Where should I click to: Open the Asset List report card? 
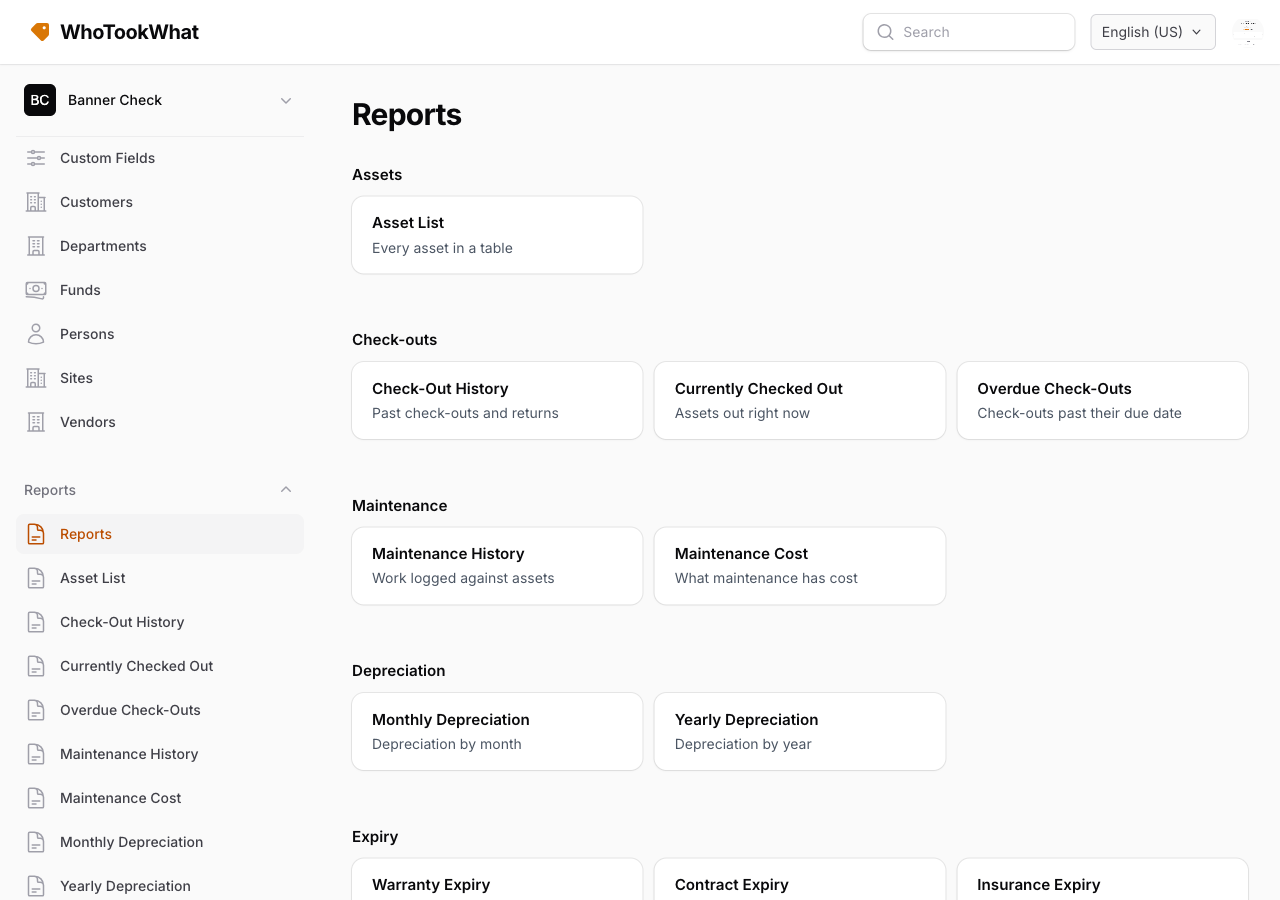(x=497, y=235)
